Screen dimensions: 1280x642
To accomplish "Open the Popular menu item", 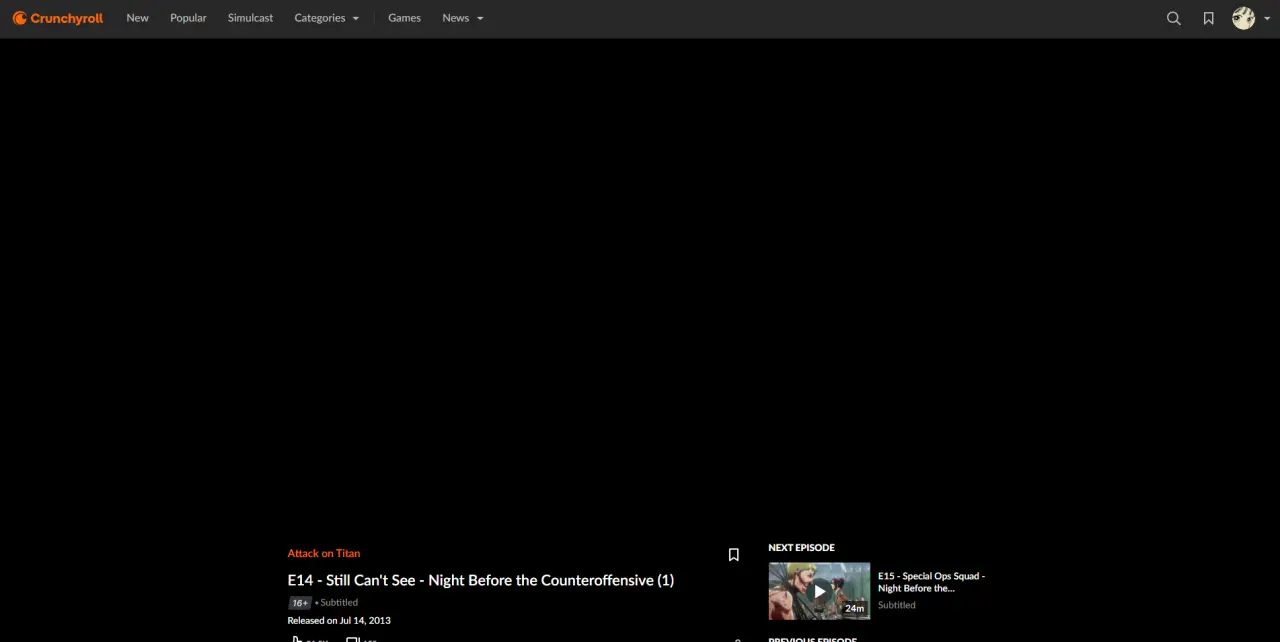I will point(188,18).
